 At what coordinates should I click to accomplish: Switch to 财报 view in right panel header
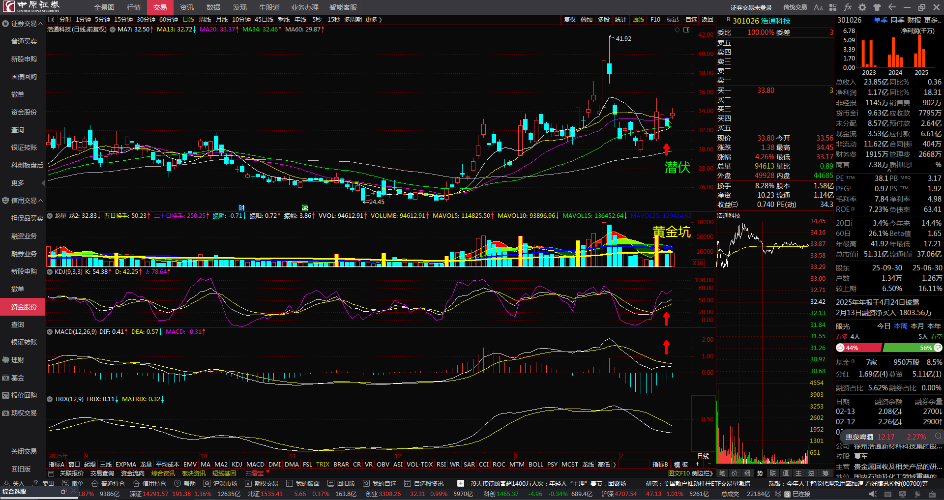click(913, 20)
